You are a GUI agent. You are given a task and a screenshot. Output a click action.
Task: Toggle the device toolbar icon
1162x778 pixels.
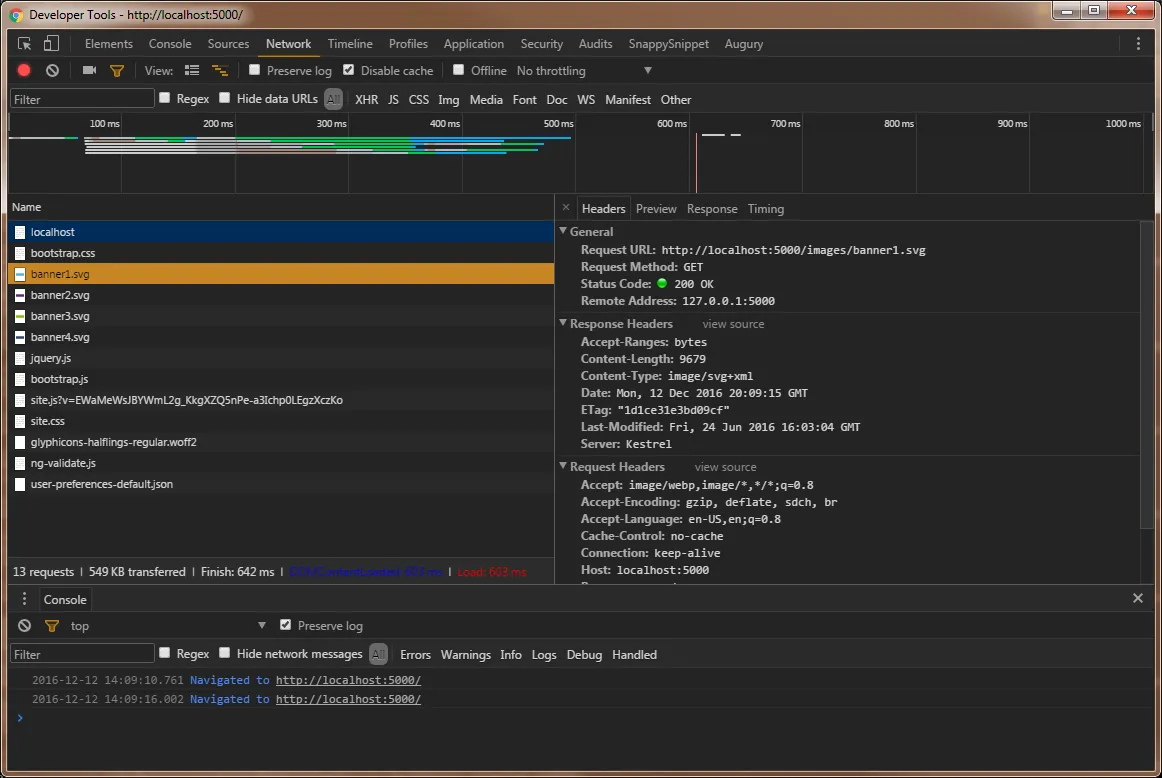(x=51, y=44)
